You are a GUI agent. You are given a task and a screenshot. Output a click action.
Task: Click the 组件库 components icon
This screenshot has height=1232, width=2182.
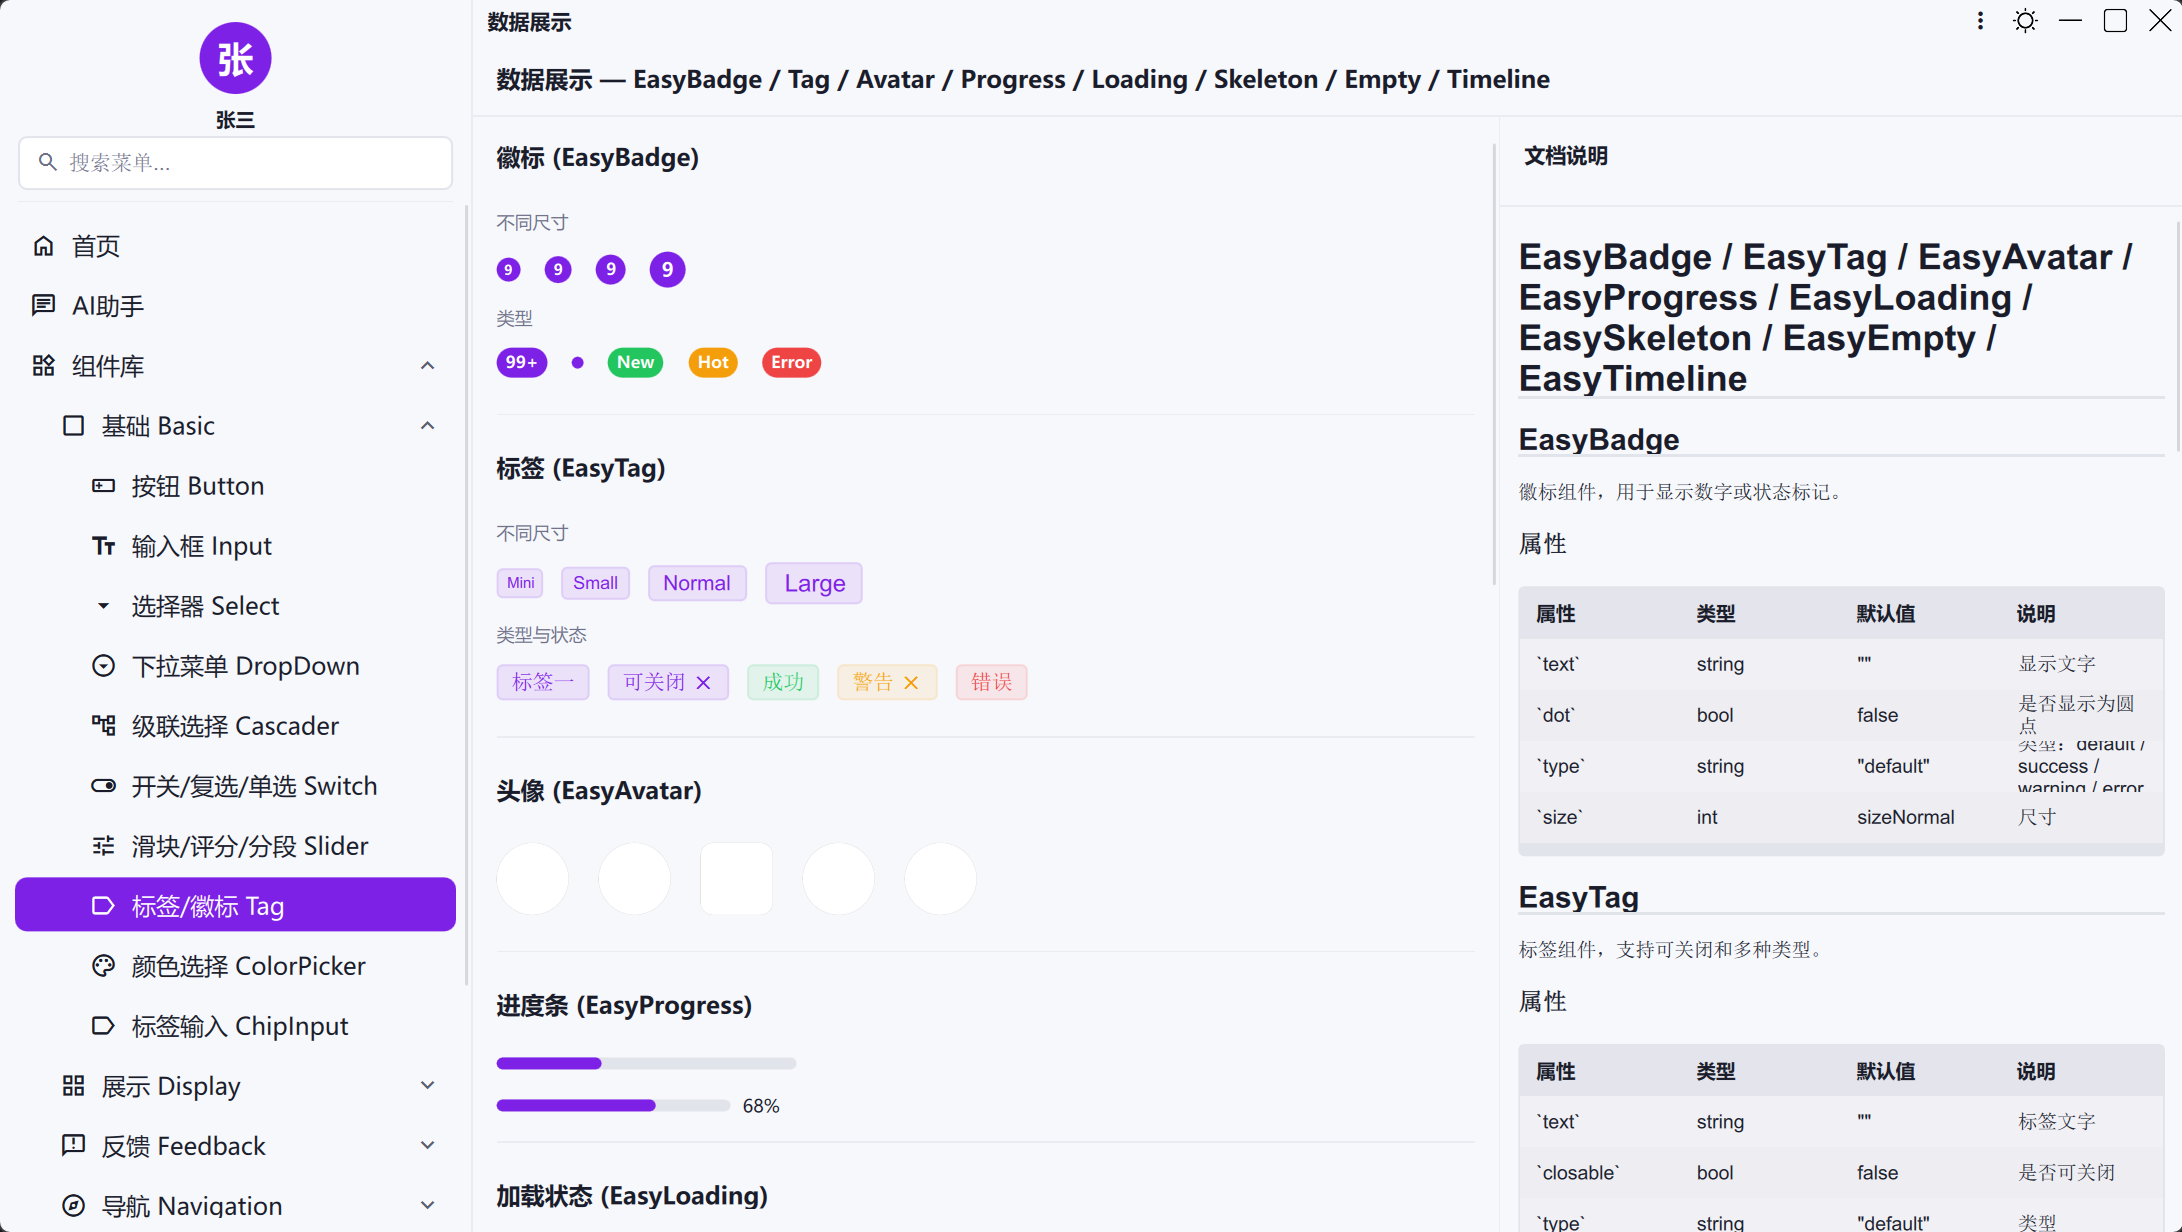tap(43, 366)
